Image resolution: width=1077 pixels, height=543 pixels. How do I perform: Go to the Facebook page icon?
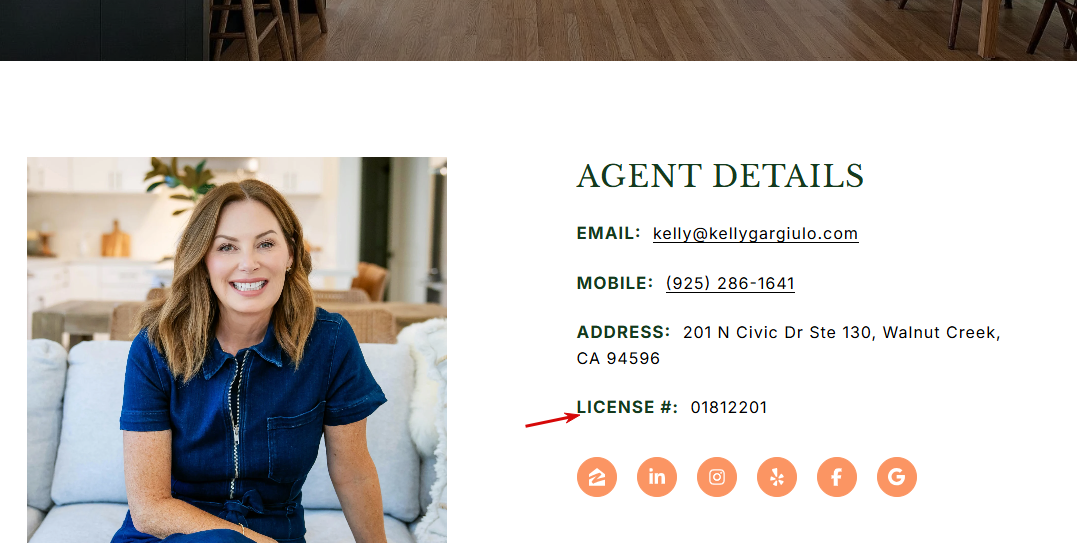pyautogui.click(x=837, y=476)
